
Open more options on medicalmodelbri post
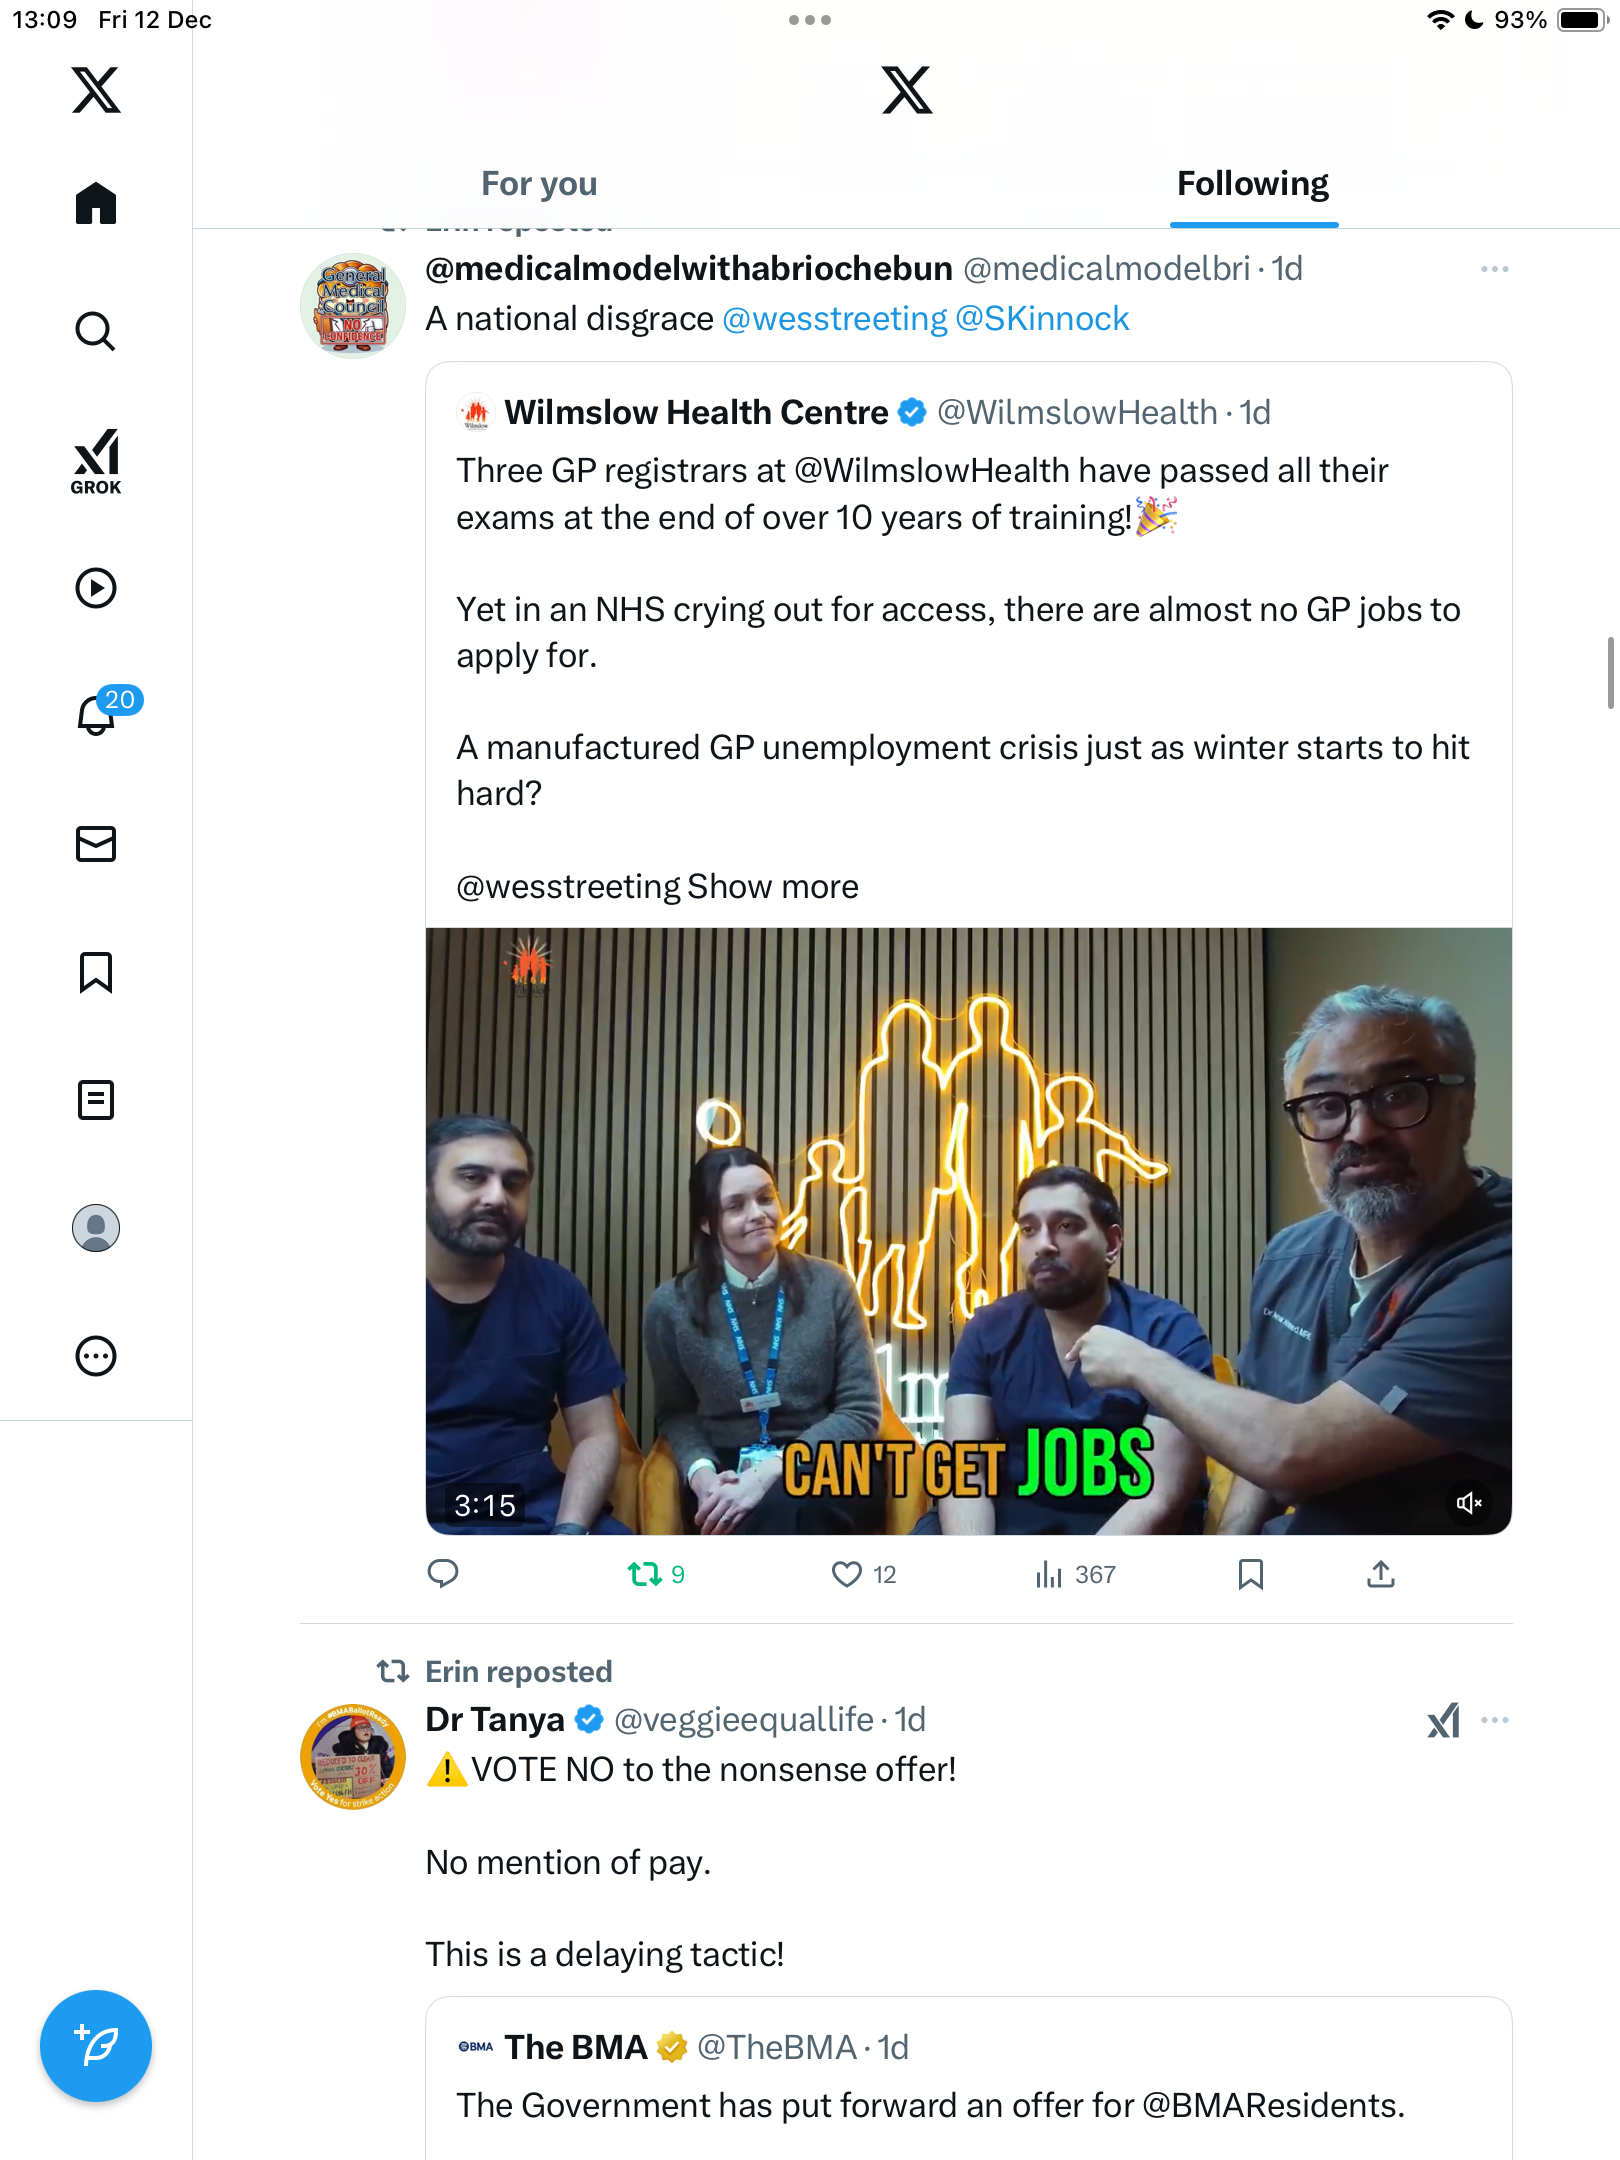coord(1494,269)
